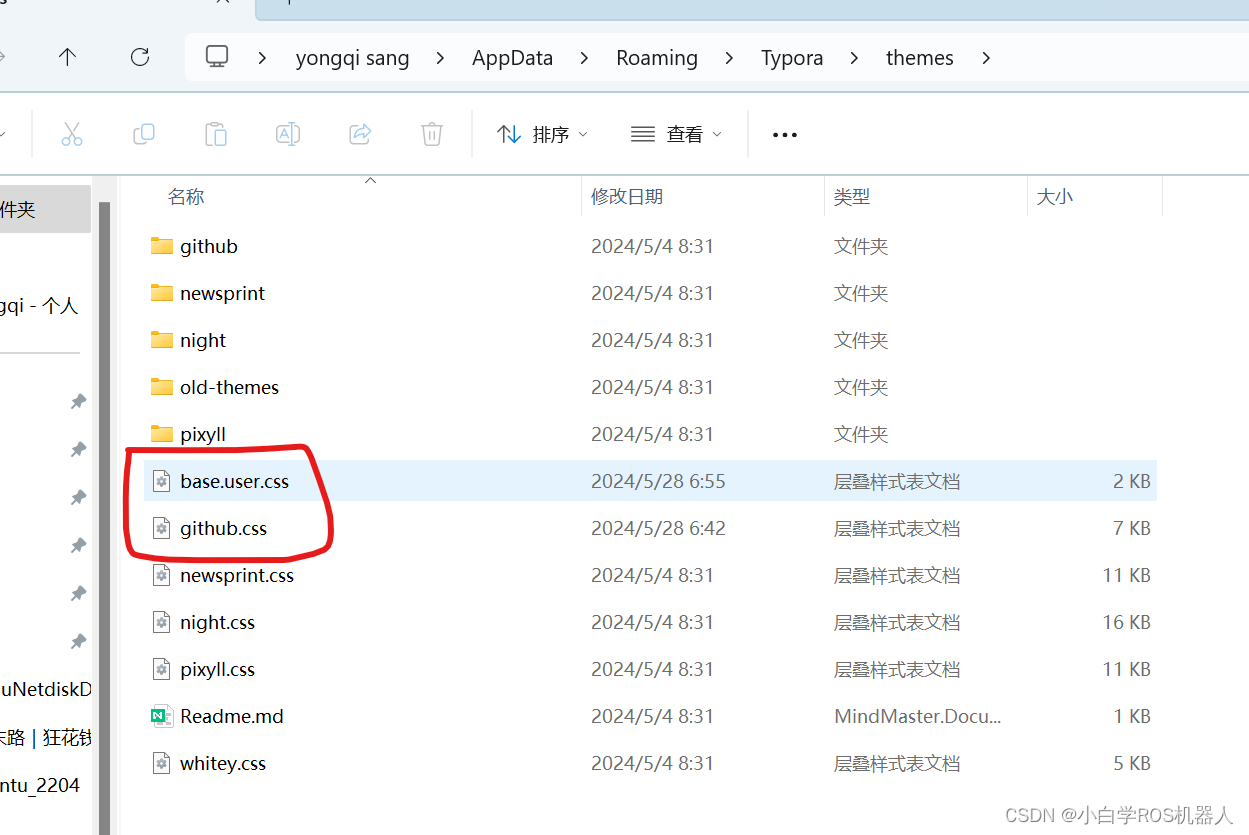Click the Delete trash can icon
Image resolution: width=1249 pixels, height=835 pixels.
pyautogui.click(x=432, y=134)
